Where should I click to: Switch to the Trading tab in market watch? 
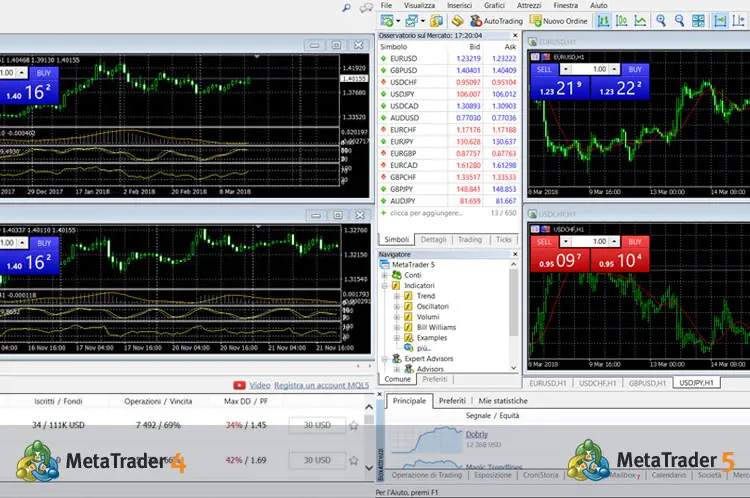470,239
